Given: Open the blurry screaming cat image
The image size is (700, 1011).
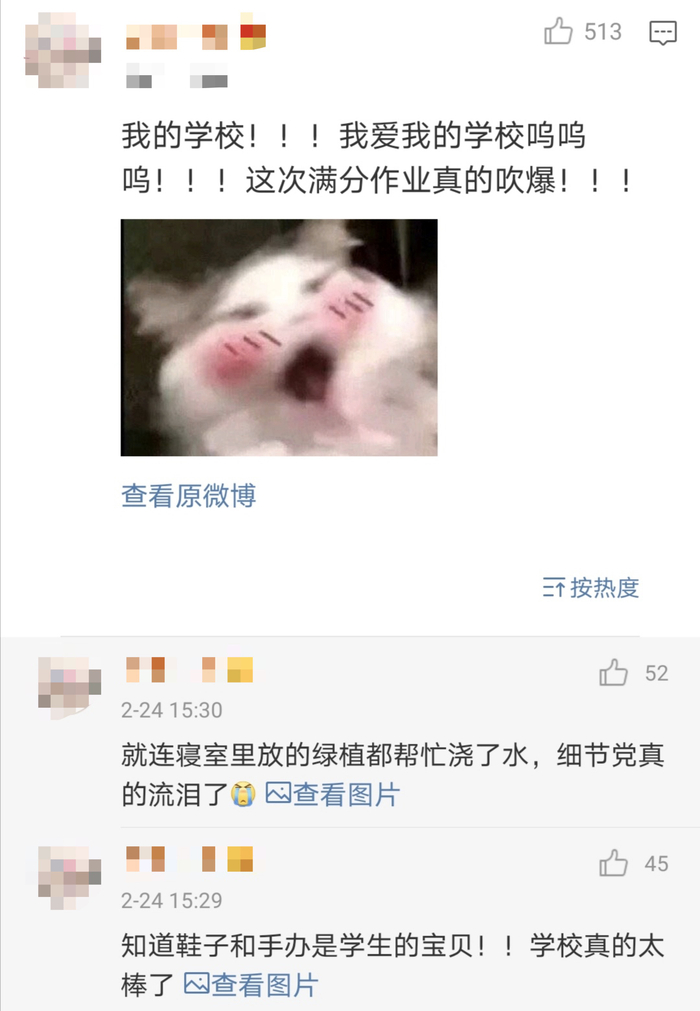Looking at the screenshot, I should [x=279, y=337].
